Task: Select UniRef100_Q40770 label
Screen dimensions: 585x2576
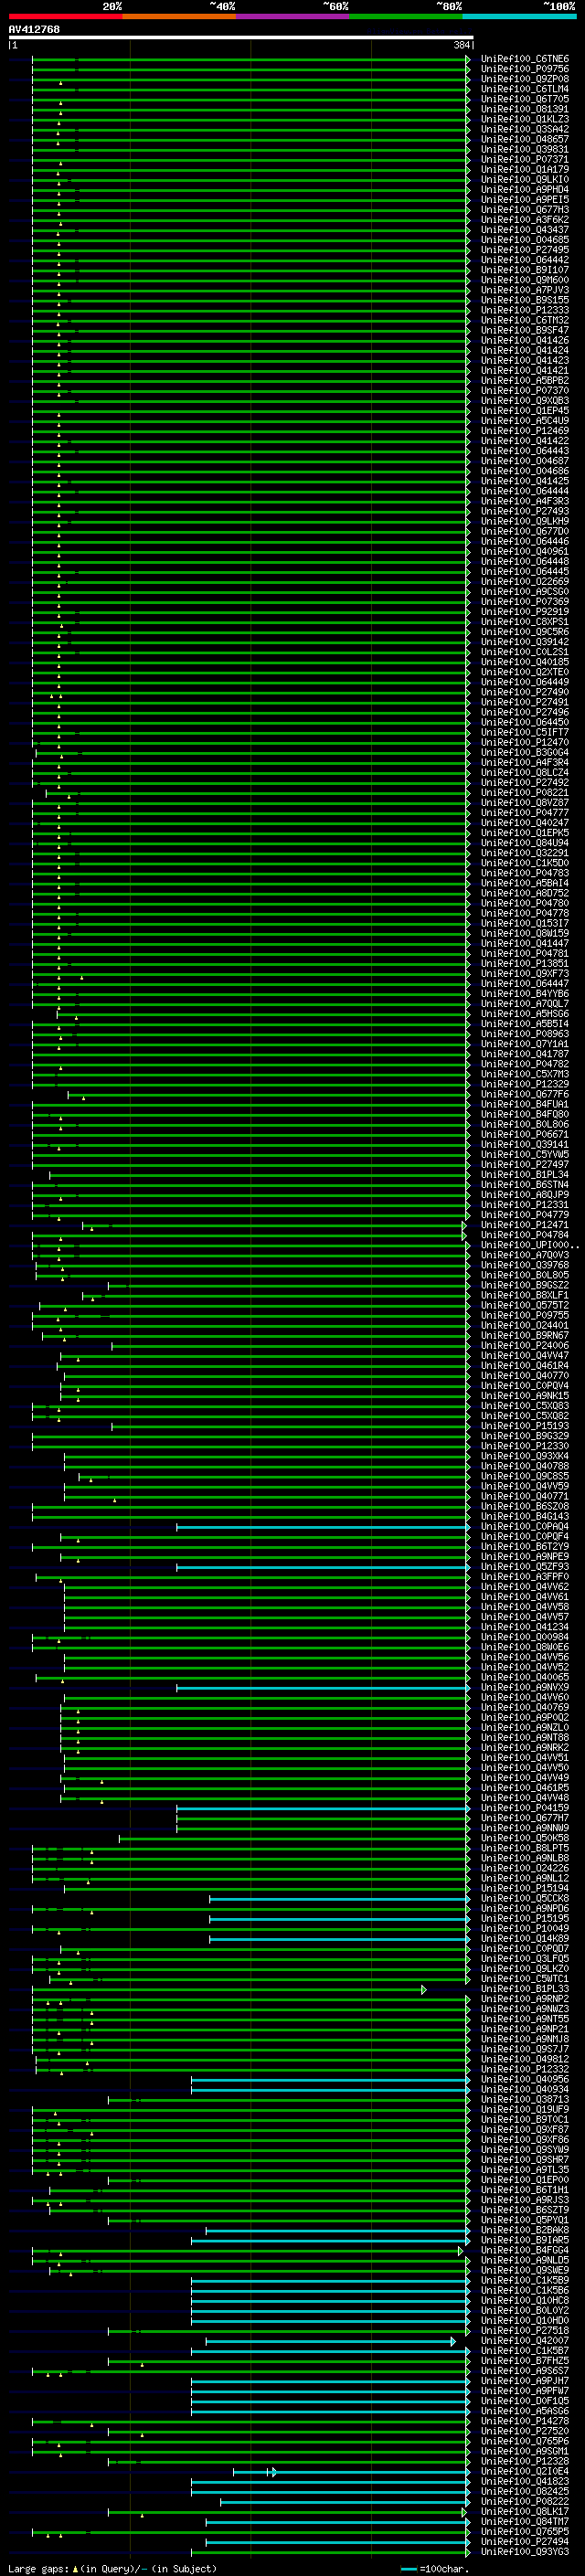Action: [525, 1376]
